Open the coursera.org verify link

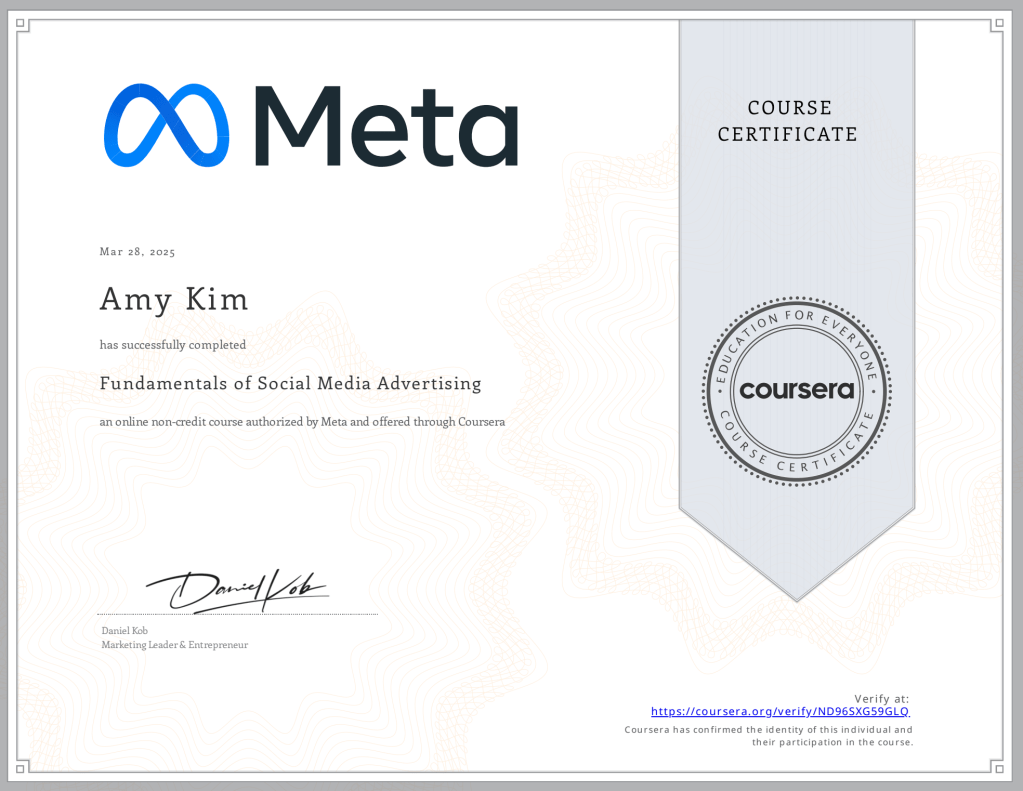(780, 712)
